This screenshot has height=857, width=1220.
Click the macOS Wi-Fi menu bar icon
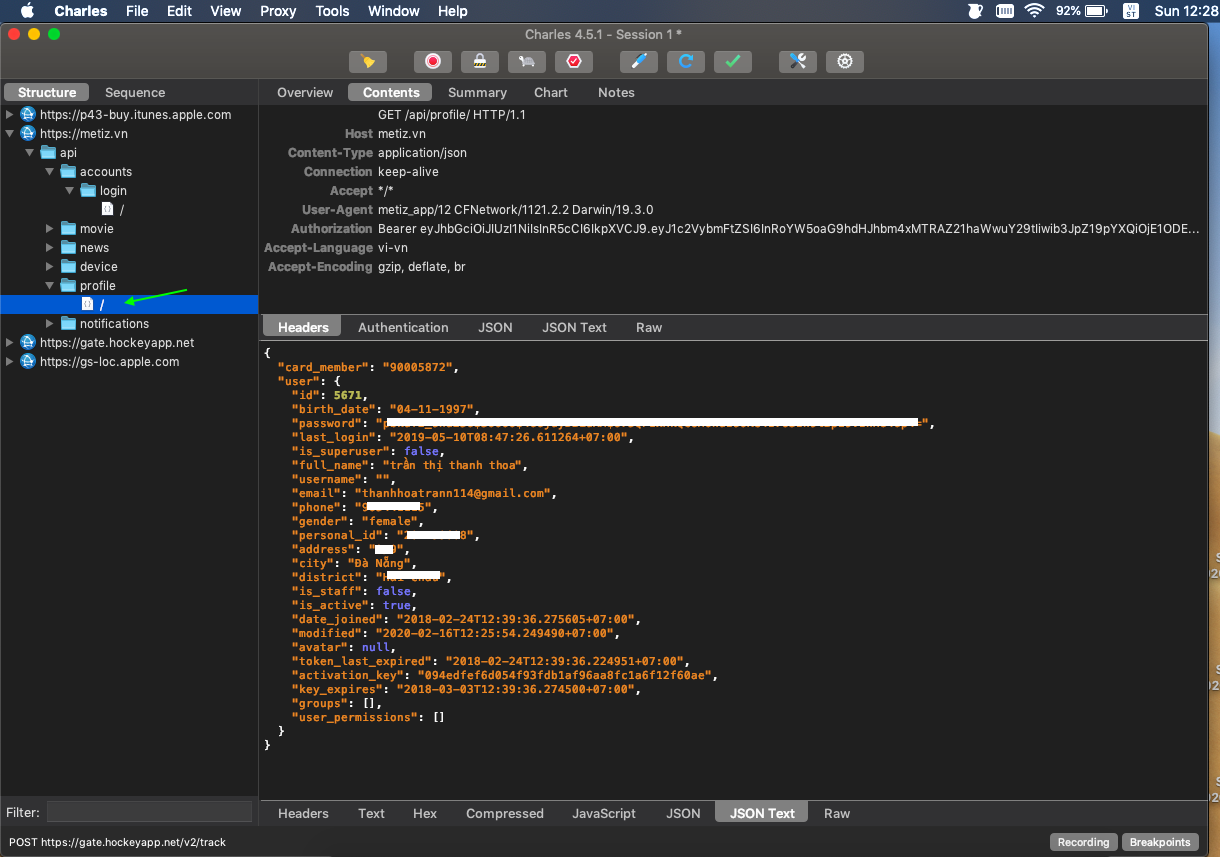pyautogui.click(x=1033, y=11)
